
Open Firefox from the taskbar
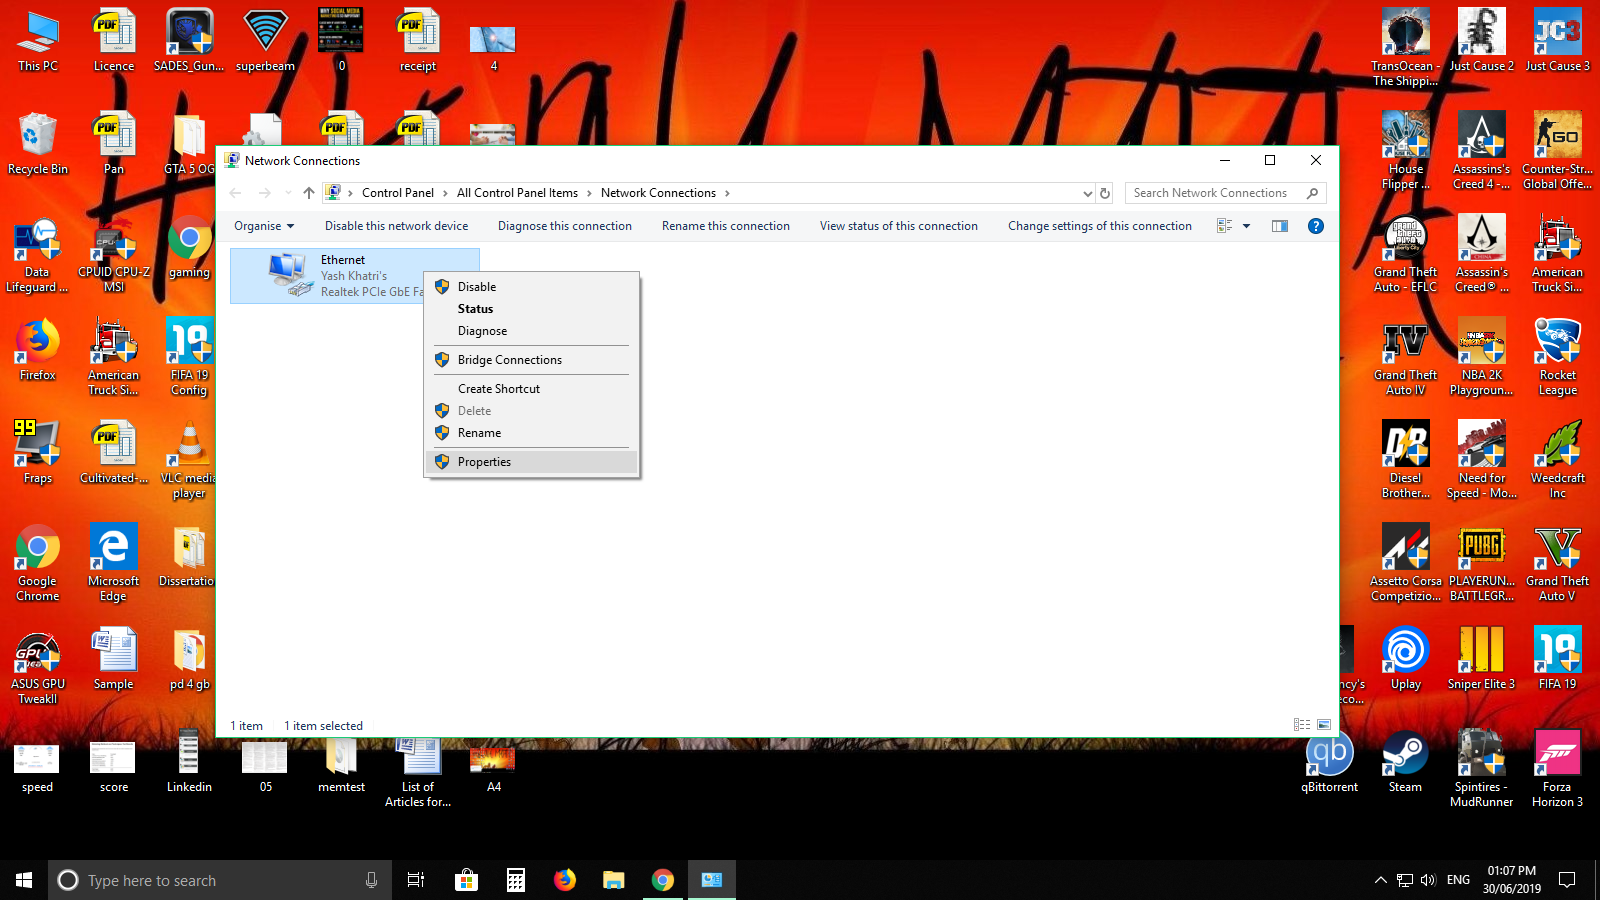(x=564, y=880)
